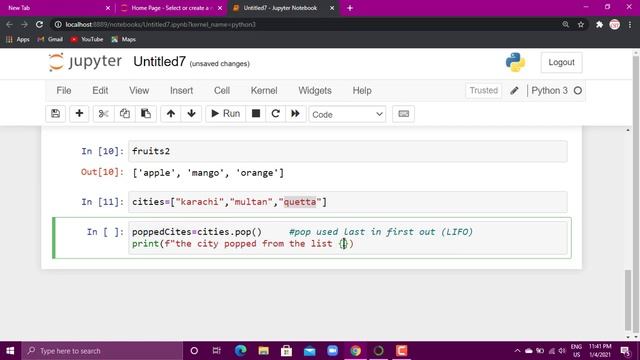The height and width of the screenshot is (360, 640).
Task: Open the Cell menu
Action: point(222,91)
